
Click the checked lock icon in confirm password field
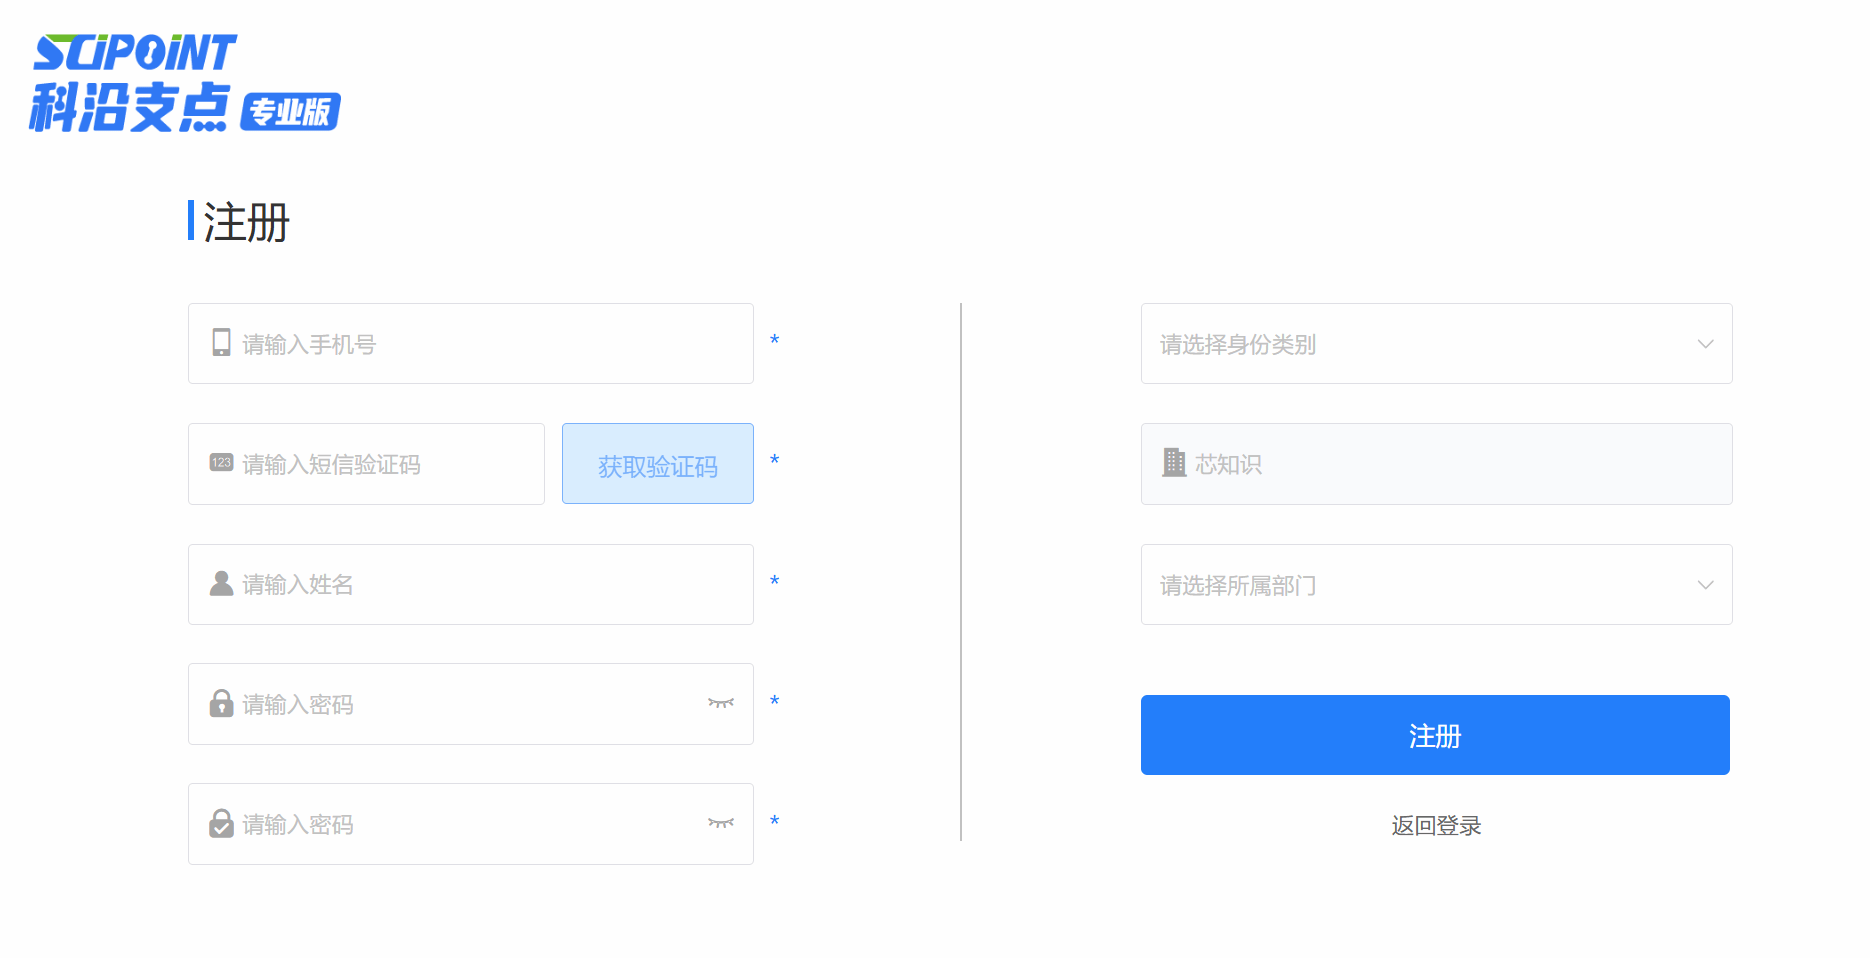221,824
